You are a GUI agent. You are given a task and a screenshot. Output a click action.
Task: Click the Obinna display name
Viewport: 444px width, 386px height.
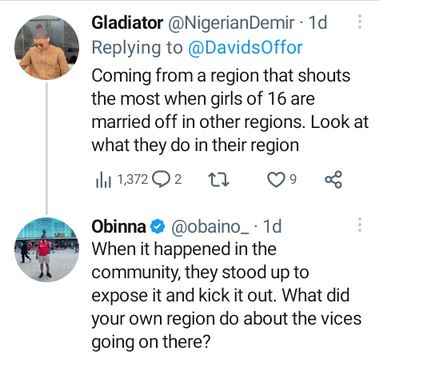coord(119,227)
